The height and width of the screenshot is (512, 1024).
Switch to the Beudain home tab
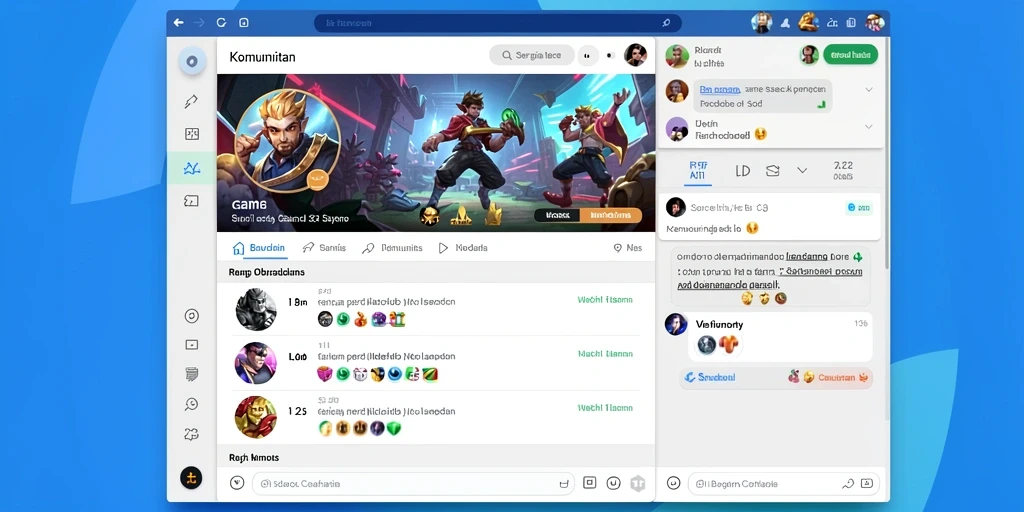[x=259, y=248]
